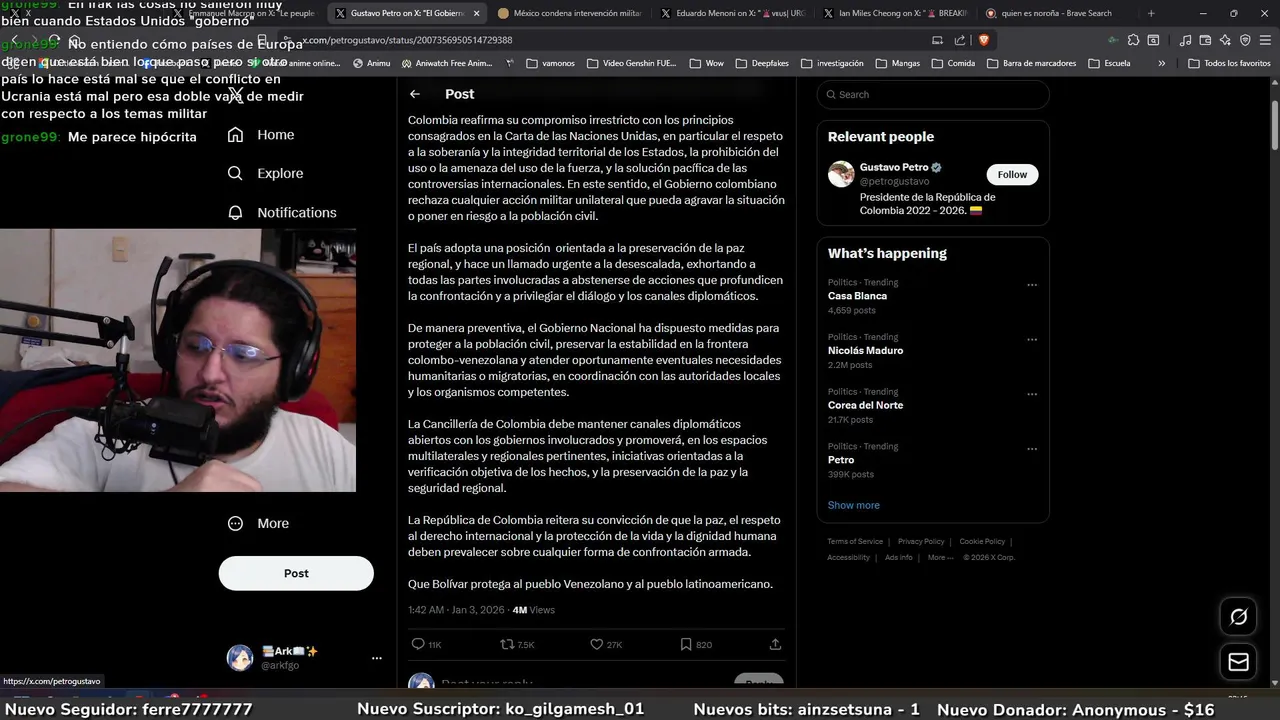The height and width of the screenshot is (720, 1280).
Task: Click the Post compose button
Action: (296, 573)
